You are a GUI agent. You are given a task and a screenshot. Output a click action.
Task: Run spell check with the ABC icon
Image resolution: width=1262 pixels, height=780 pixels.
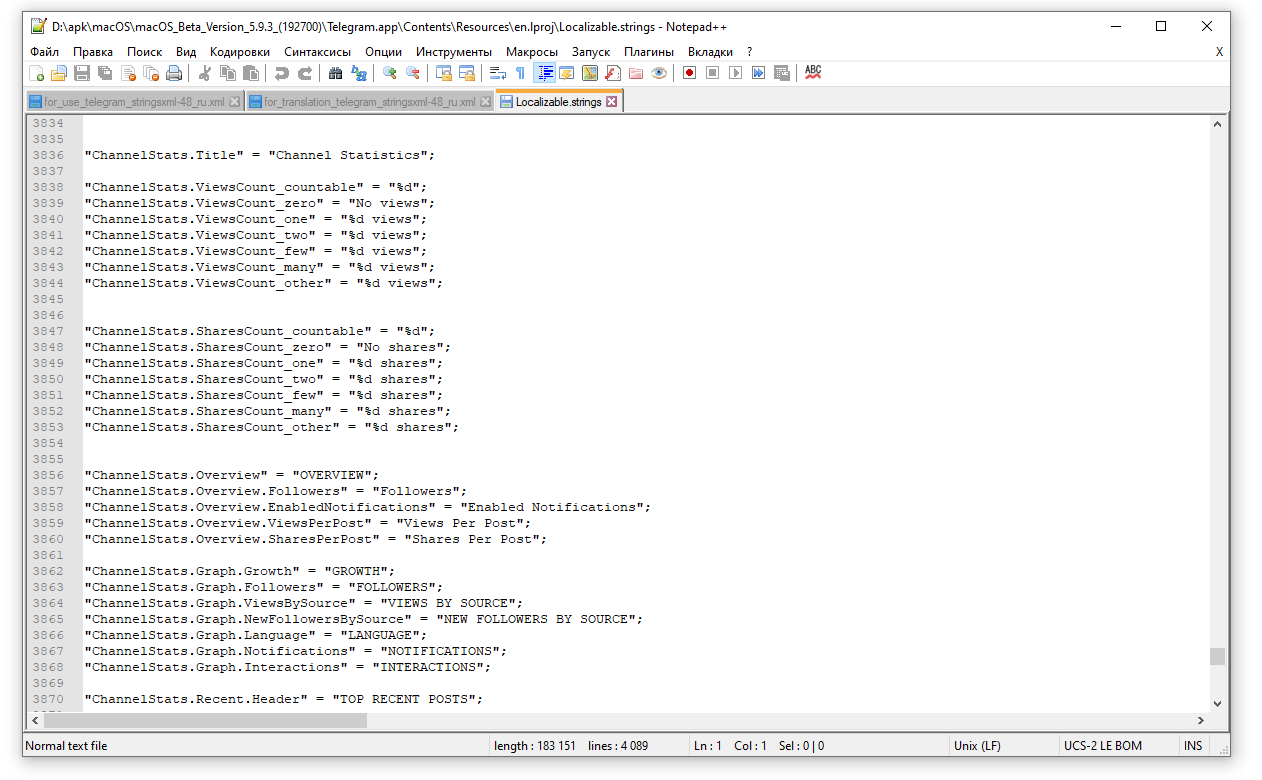point(813,73)
